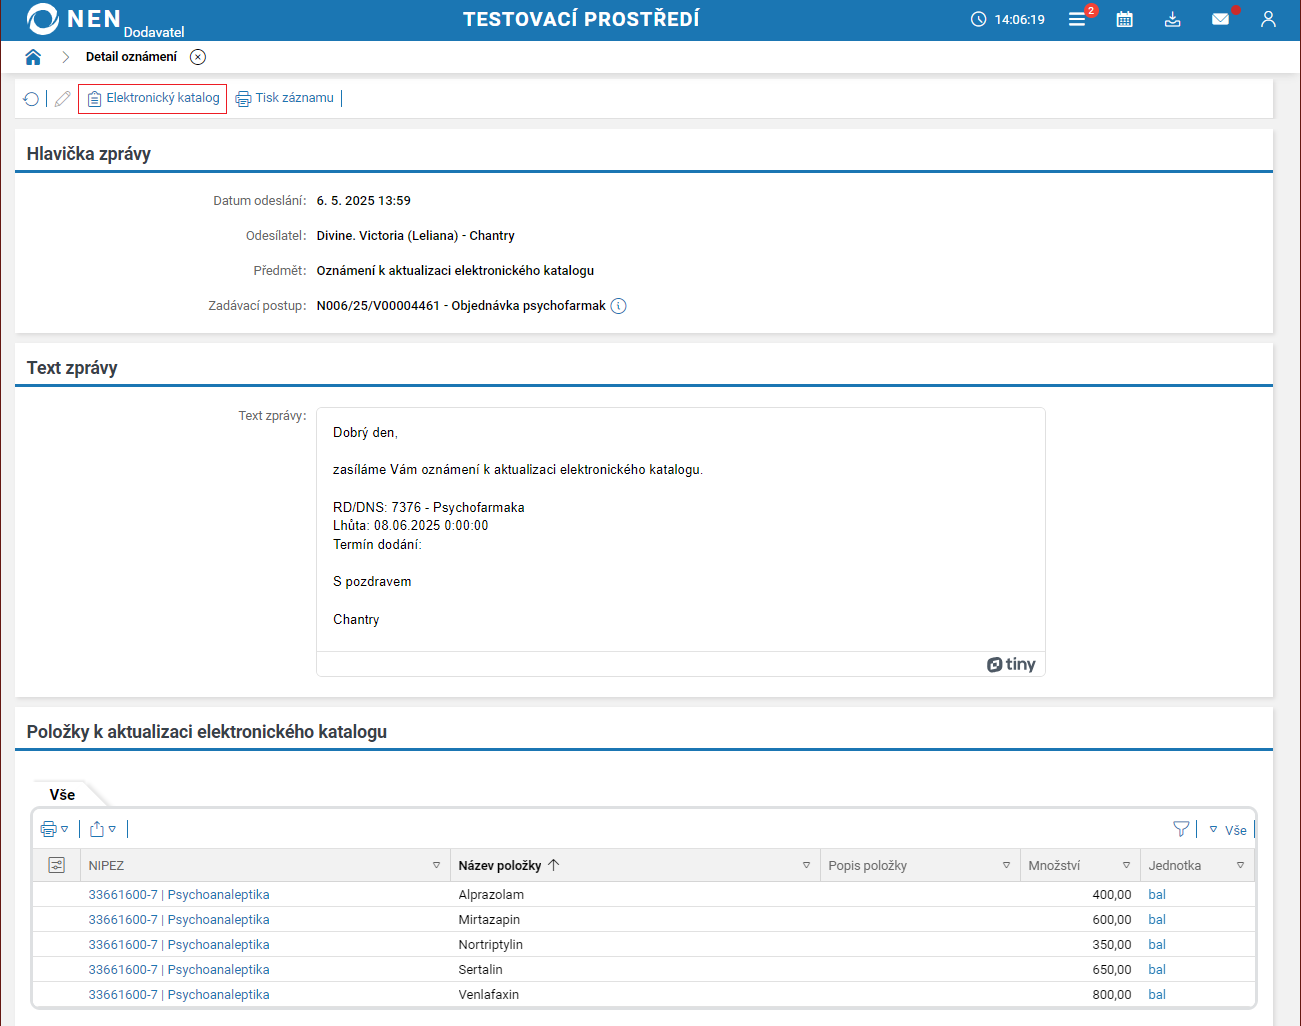The image size is (1301, 1026).
Task: Open the messages envelope icon
Action: tap(1220, 19)
